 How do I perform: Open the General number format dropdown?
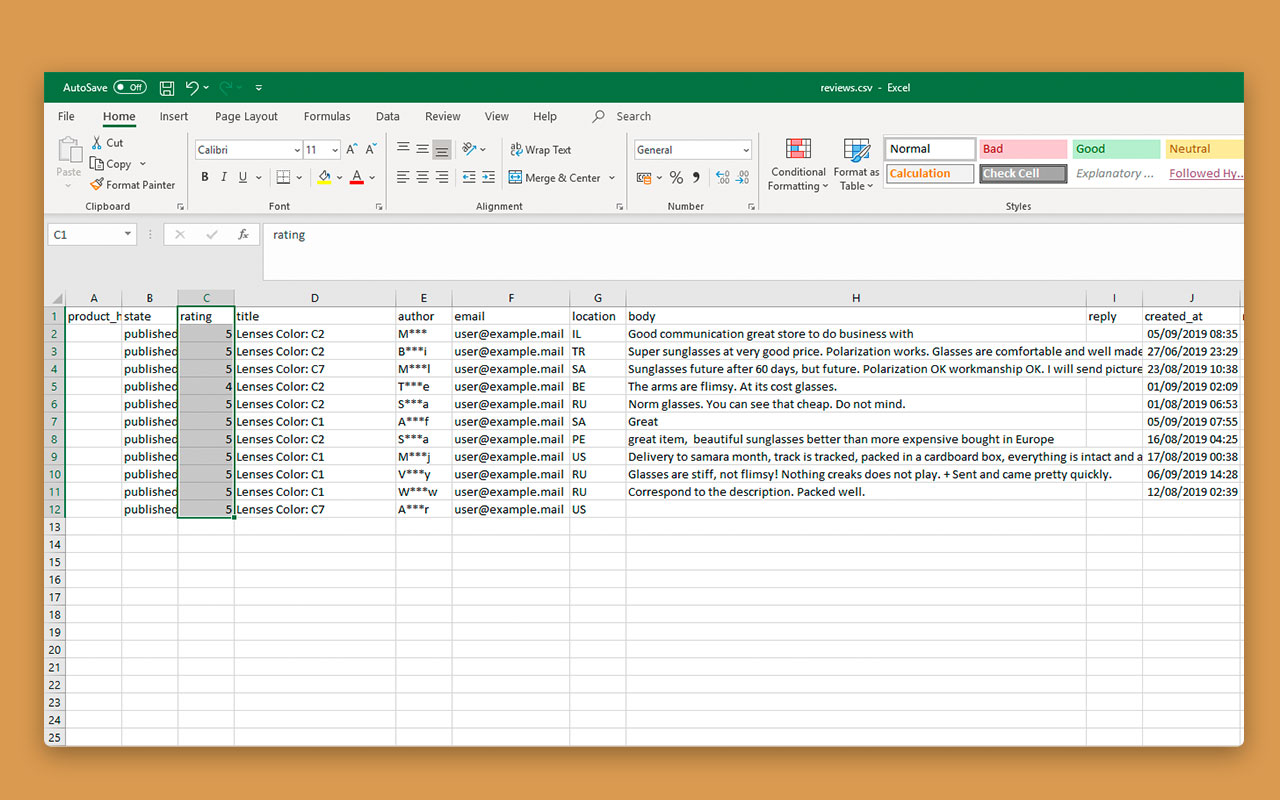pos(746,150)
